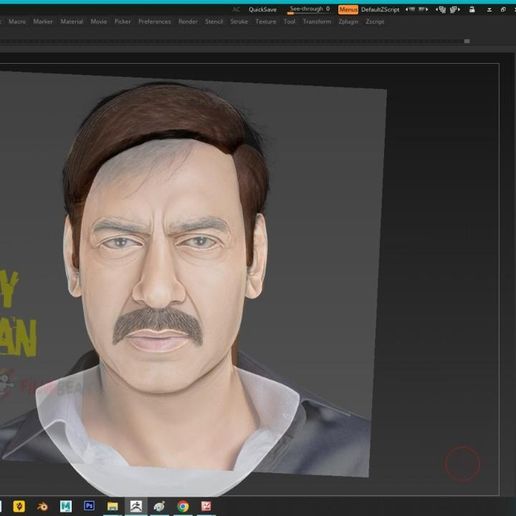The image size is (516, 516).
Task: Open the Zscript menu
Action: point(375,22)
